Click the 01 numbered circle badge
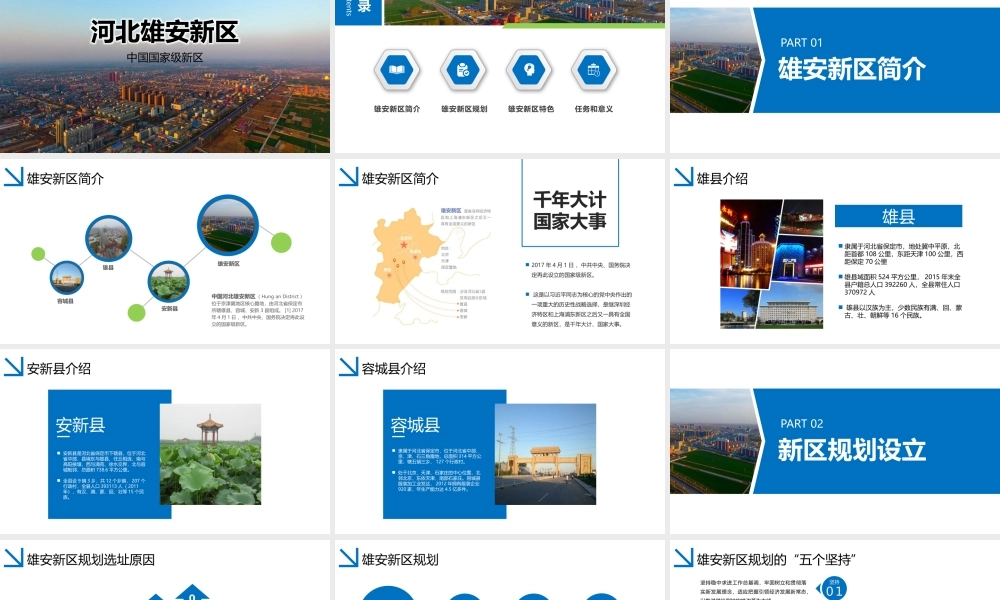The height and width of the screenshot is (600, 1000). [x=834, y=589]
